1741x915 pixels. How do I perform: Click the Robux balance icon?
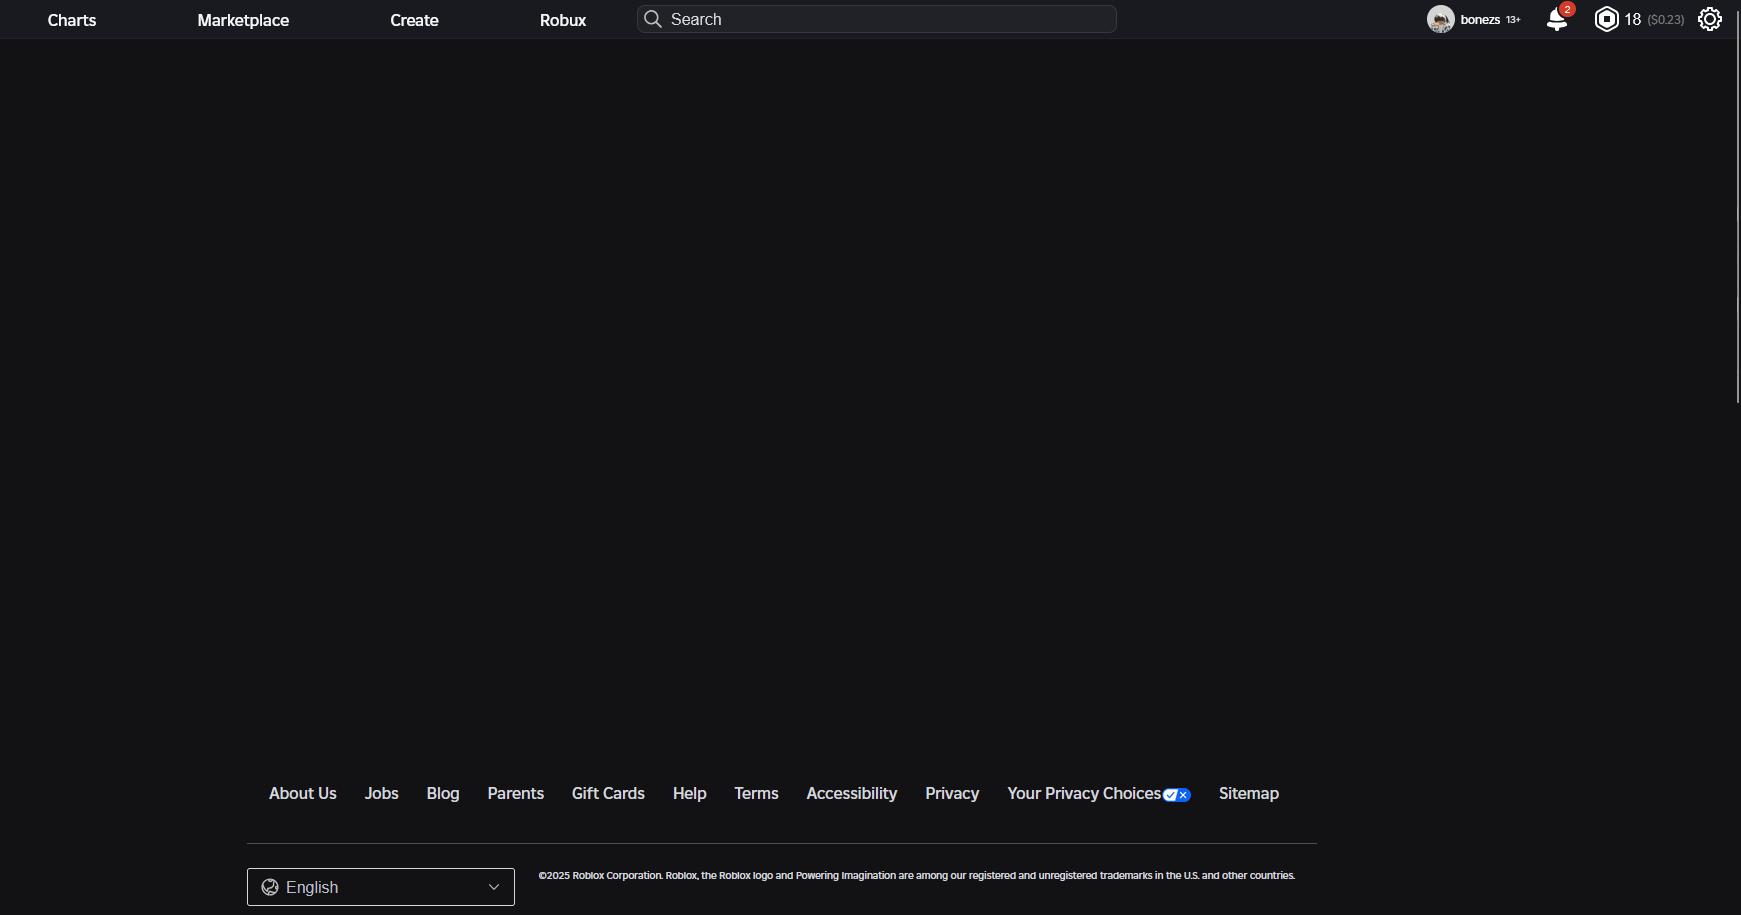point(1606,19)
